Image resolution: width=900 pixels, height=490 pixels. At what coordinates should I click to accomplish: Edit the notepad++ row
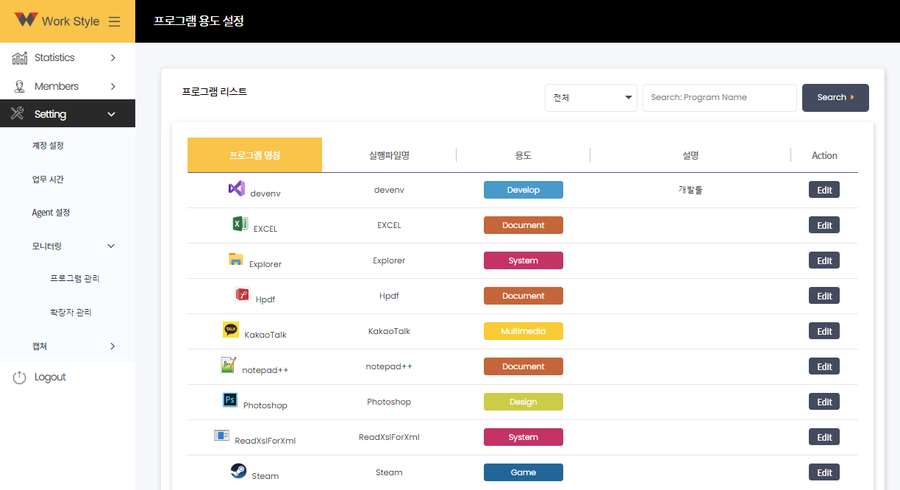(x=824, y=366)
